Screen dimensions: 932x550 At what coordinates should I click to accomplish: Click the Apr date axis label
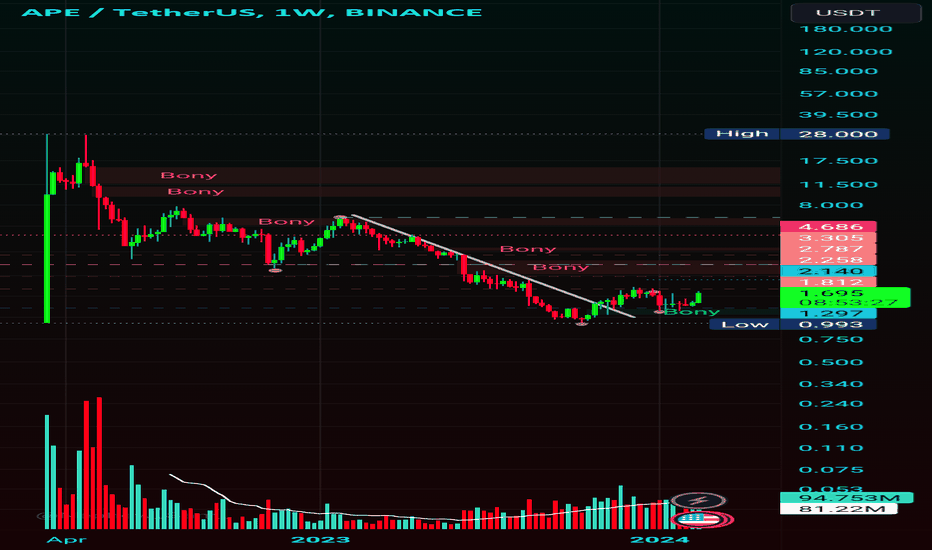(66, 539)
